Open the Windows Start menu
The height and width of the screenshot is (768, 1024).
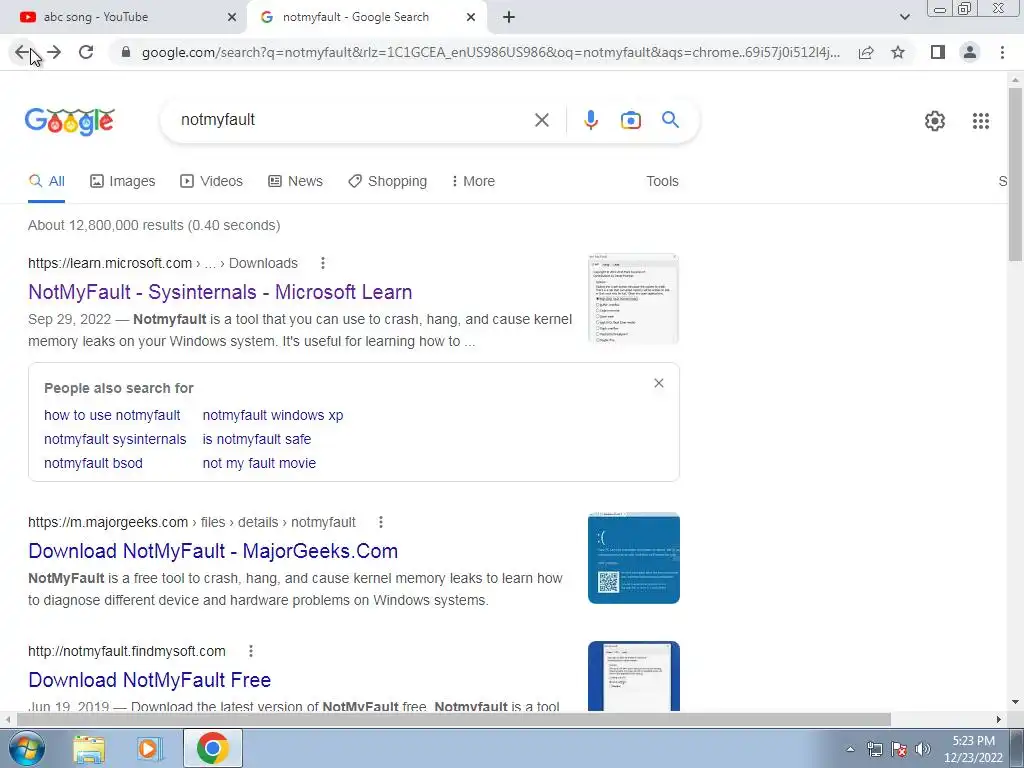pos(26,748)
